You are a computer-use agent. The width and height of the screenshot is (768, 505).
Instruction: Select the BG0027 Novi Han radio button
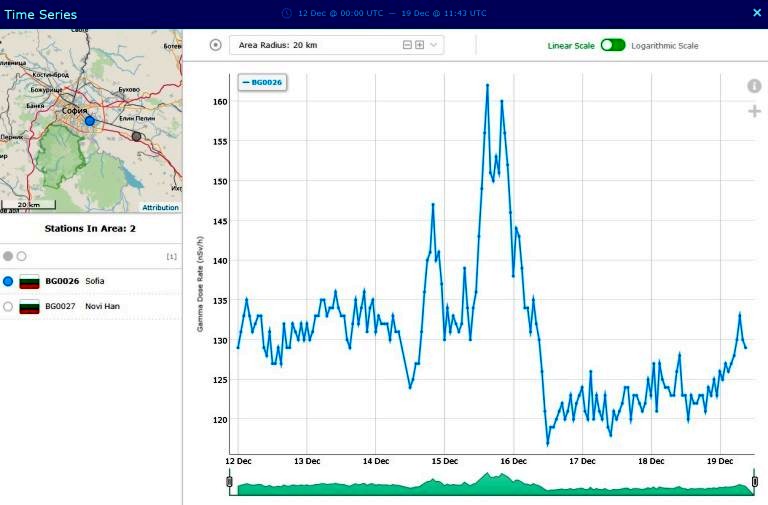click(8, 306)
